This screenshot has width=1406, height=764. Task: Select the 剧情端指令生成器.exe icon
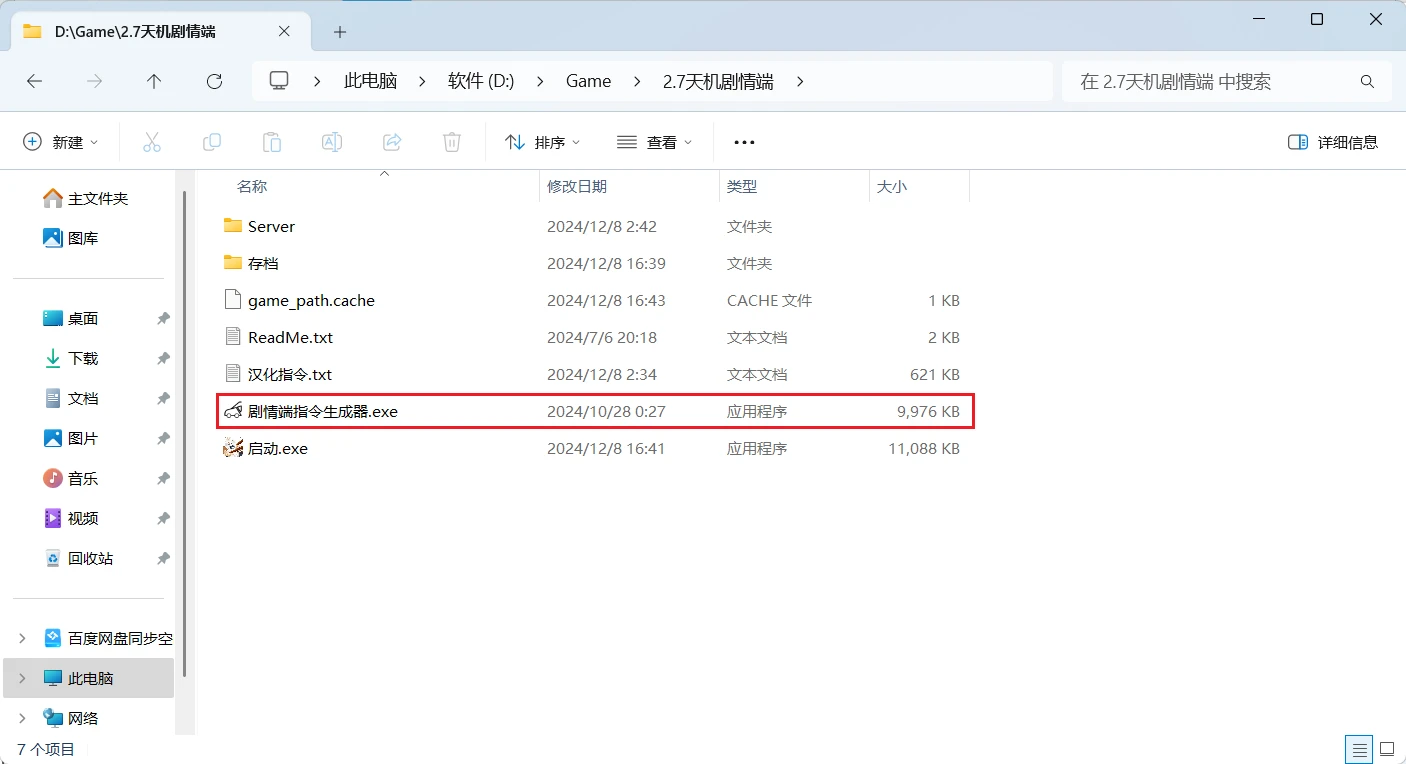pyautogui.click(x=233, y=411)
